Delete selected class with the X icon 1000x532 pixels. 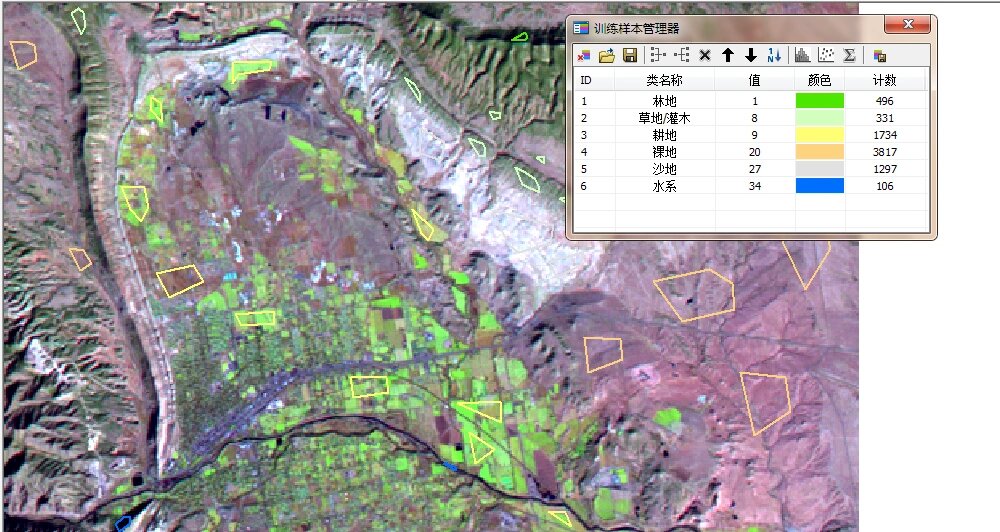(x=705, y=55)
